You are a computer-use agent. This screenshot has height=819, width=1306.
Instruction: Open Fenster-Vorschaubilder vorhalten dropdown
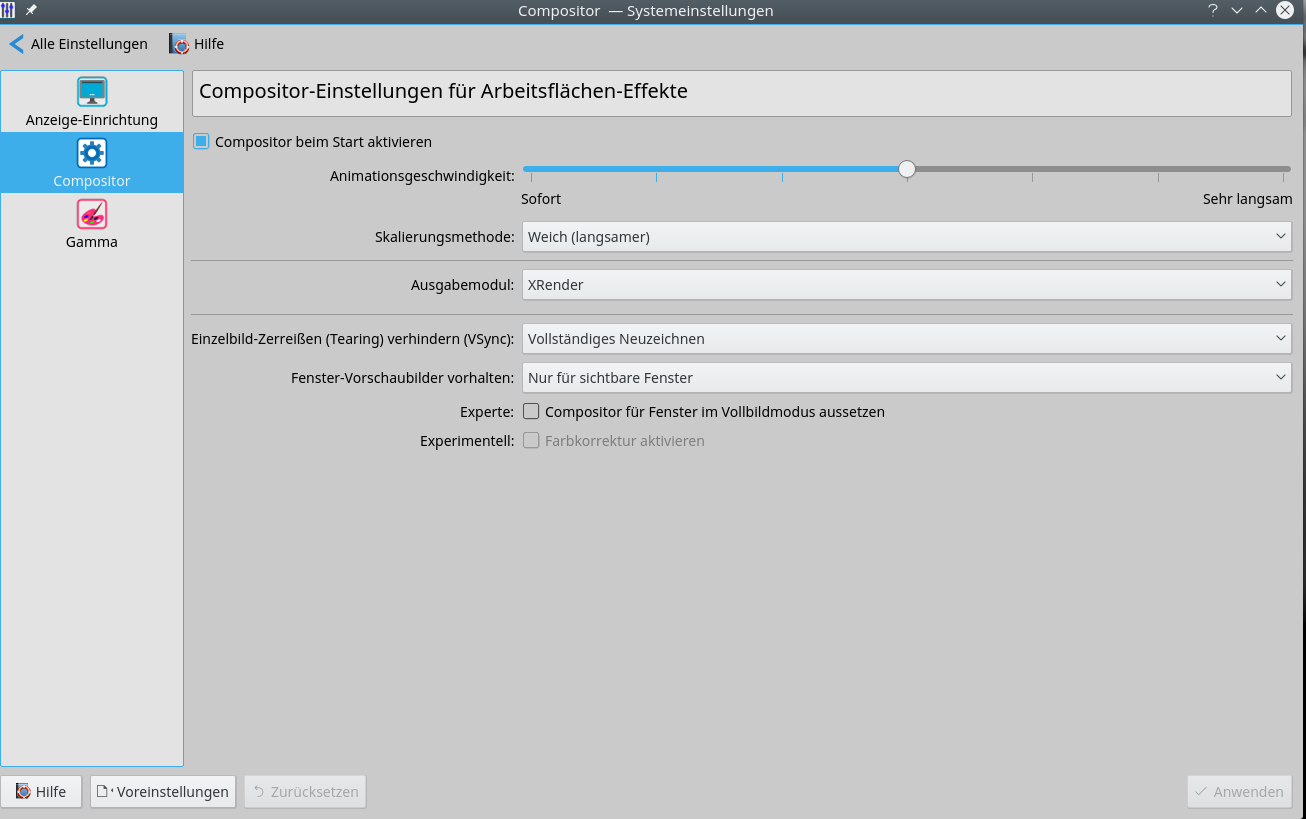906,378
